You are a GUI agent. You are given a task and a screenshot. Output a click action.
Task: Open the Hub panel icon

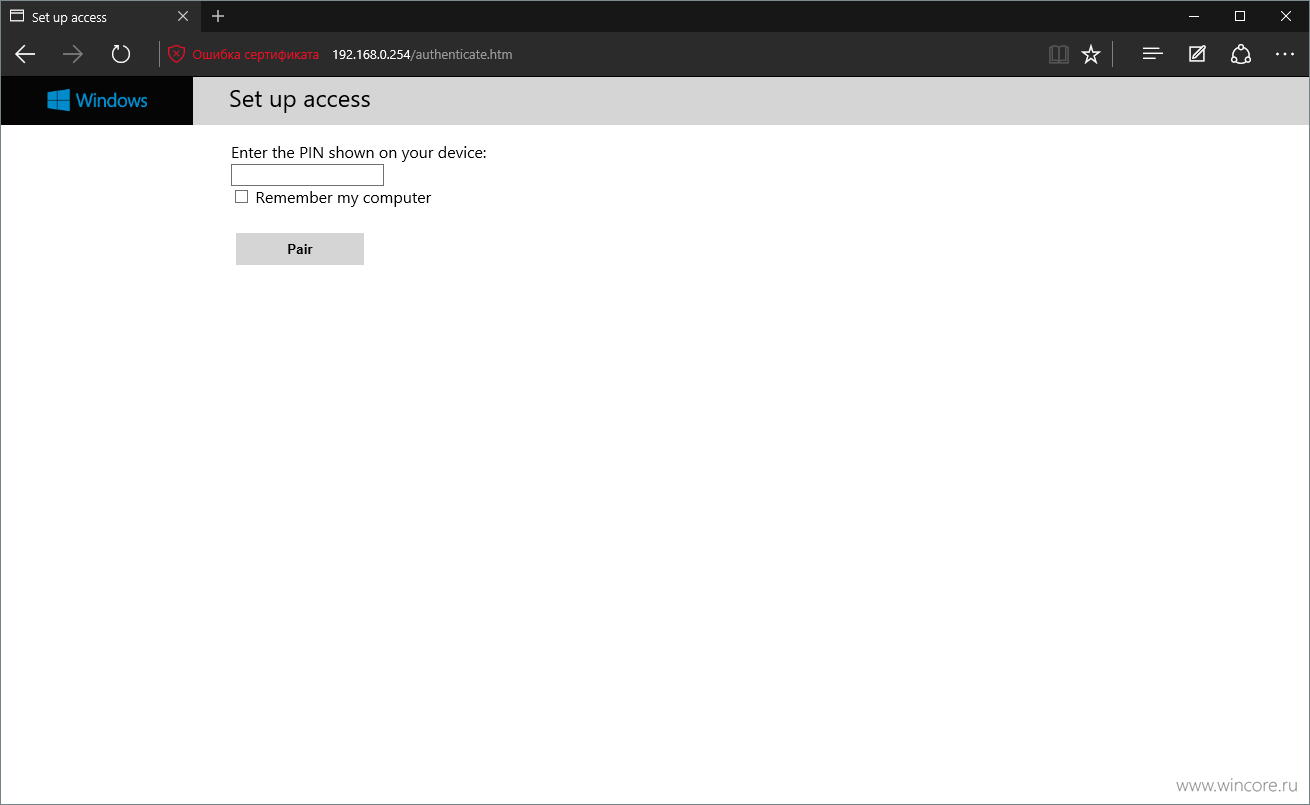point(1152,54)
